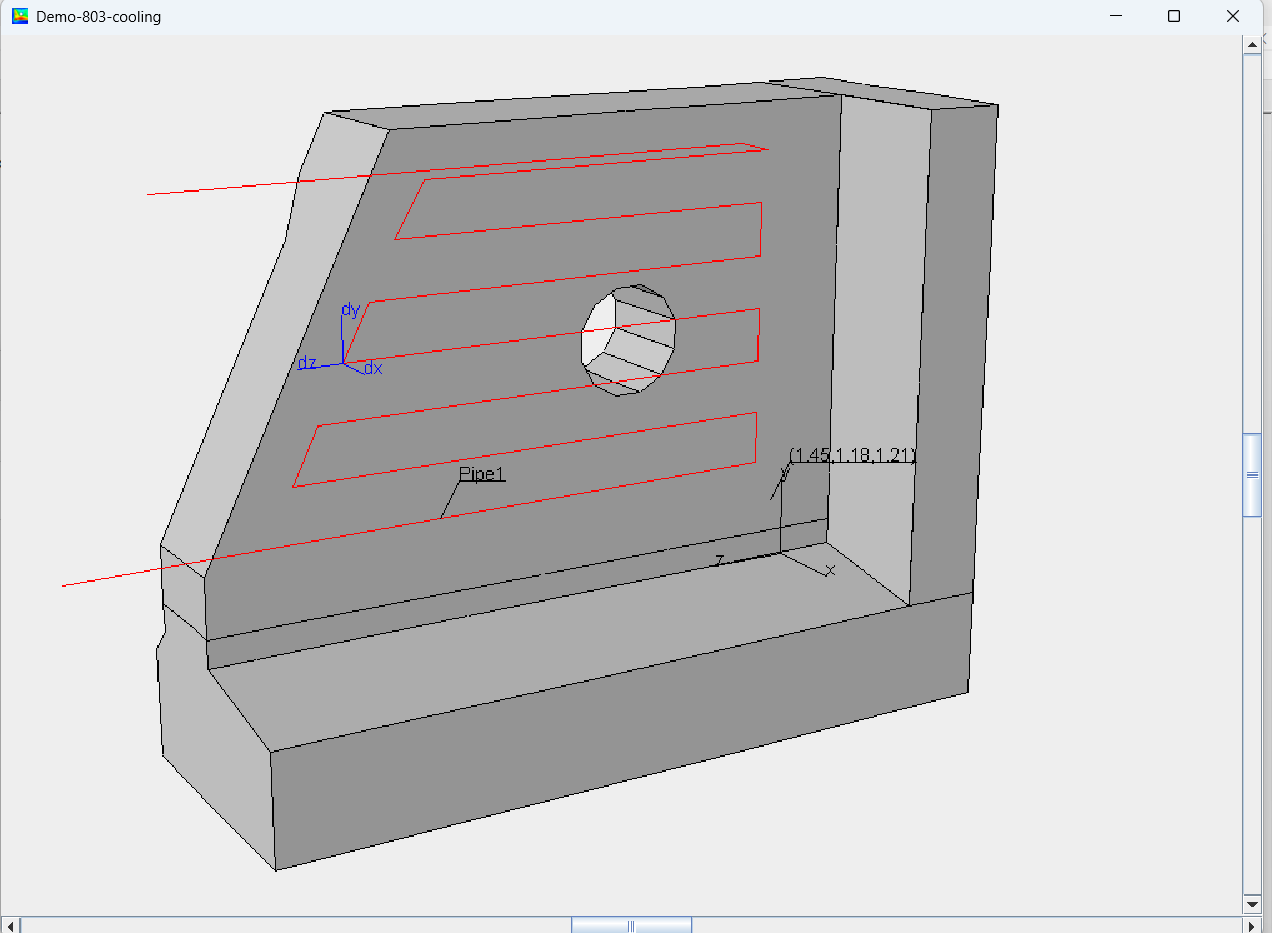
Task: Click the vertical scrollbar down arrow
Action: (x=1252, y=904)
